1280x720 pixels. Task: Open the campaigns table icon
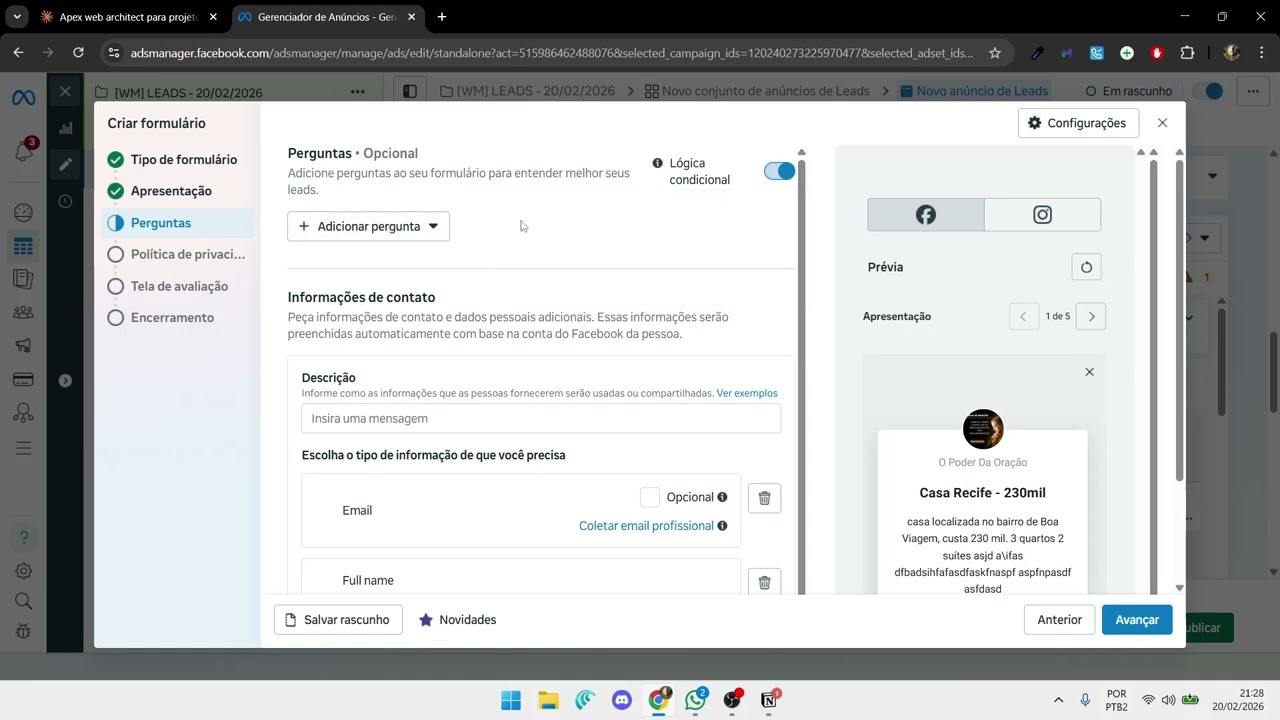(x=23, y=246)
